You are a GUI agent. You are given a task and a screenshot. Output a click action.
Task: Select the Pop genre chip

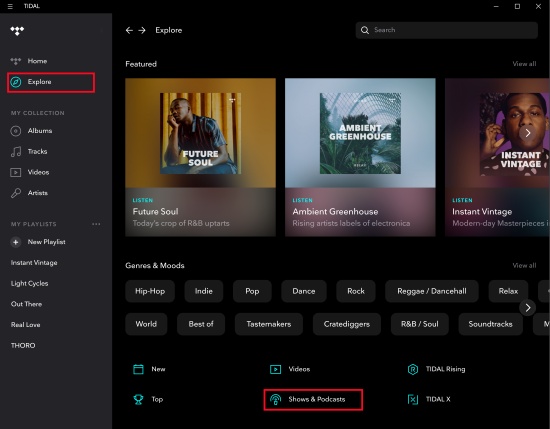tap(252, 291)
